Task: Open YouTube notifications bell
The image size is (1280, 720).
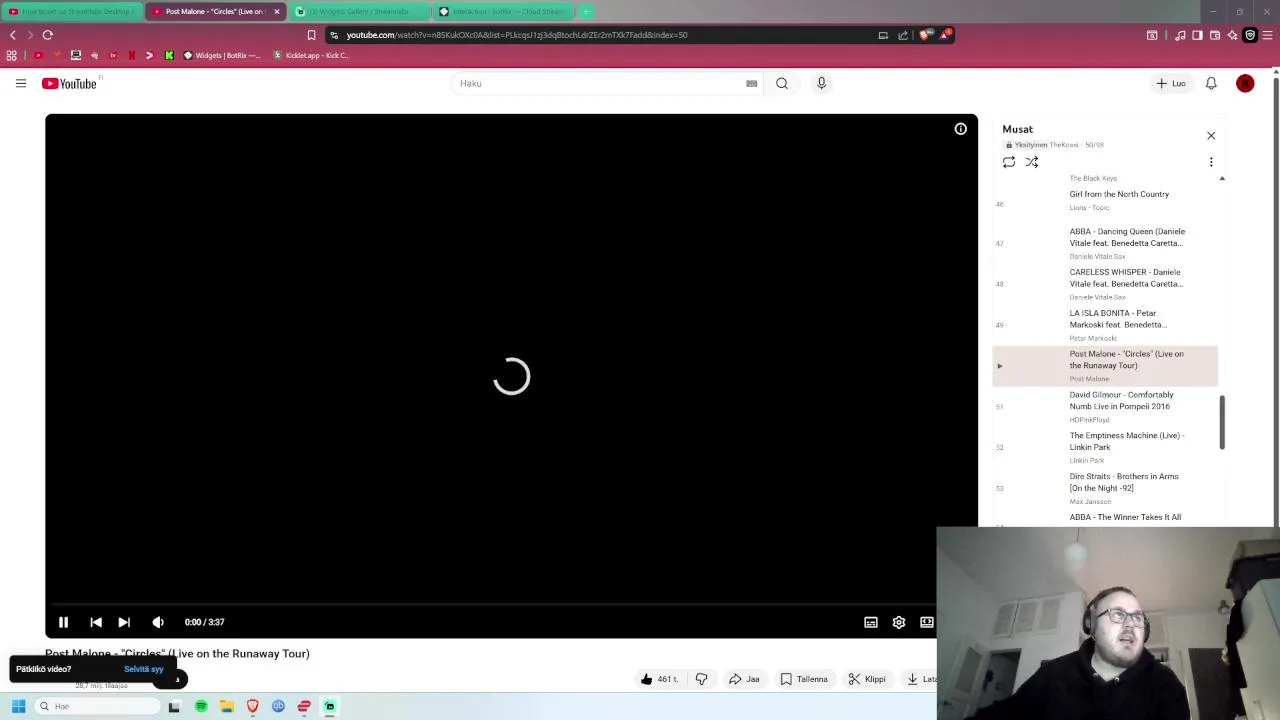Action: click(x=1211, y=83)
